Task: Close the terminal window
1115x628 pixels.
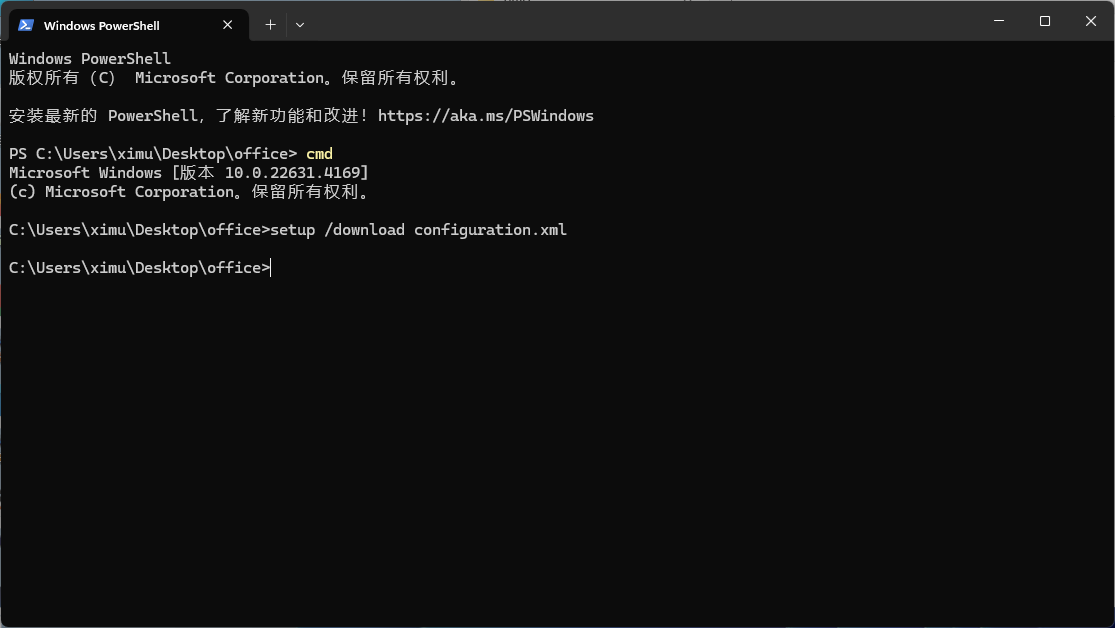Action: 1091,21
